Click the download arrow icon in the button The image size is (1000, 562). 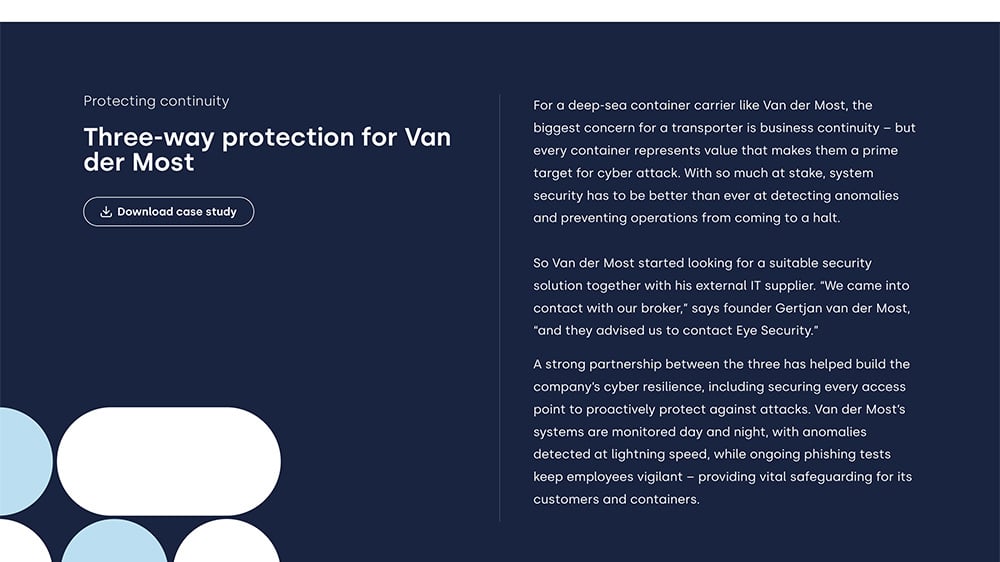click(106, 212)
